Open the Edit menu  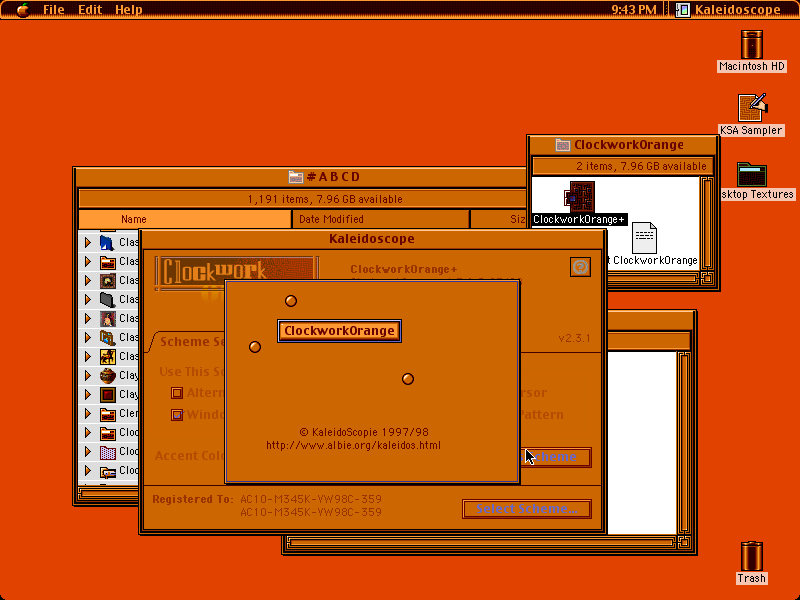point(90,10)
